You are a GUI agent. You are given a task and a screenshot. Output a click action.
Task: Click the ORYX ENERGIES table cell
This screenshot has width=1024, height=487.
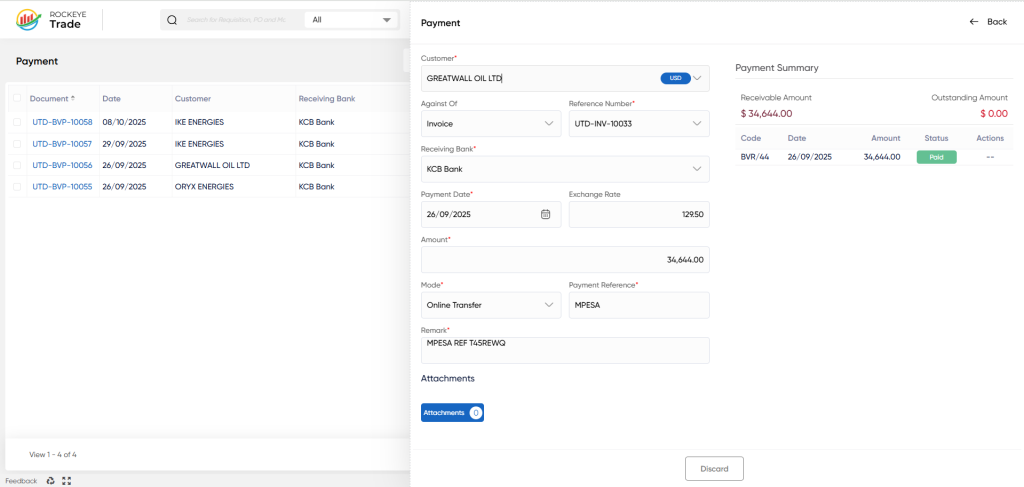(202, 187)
